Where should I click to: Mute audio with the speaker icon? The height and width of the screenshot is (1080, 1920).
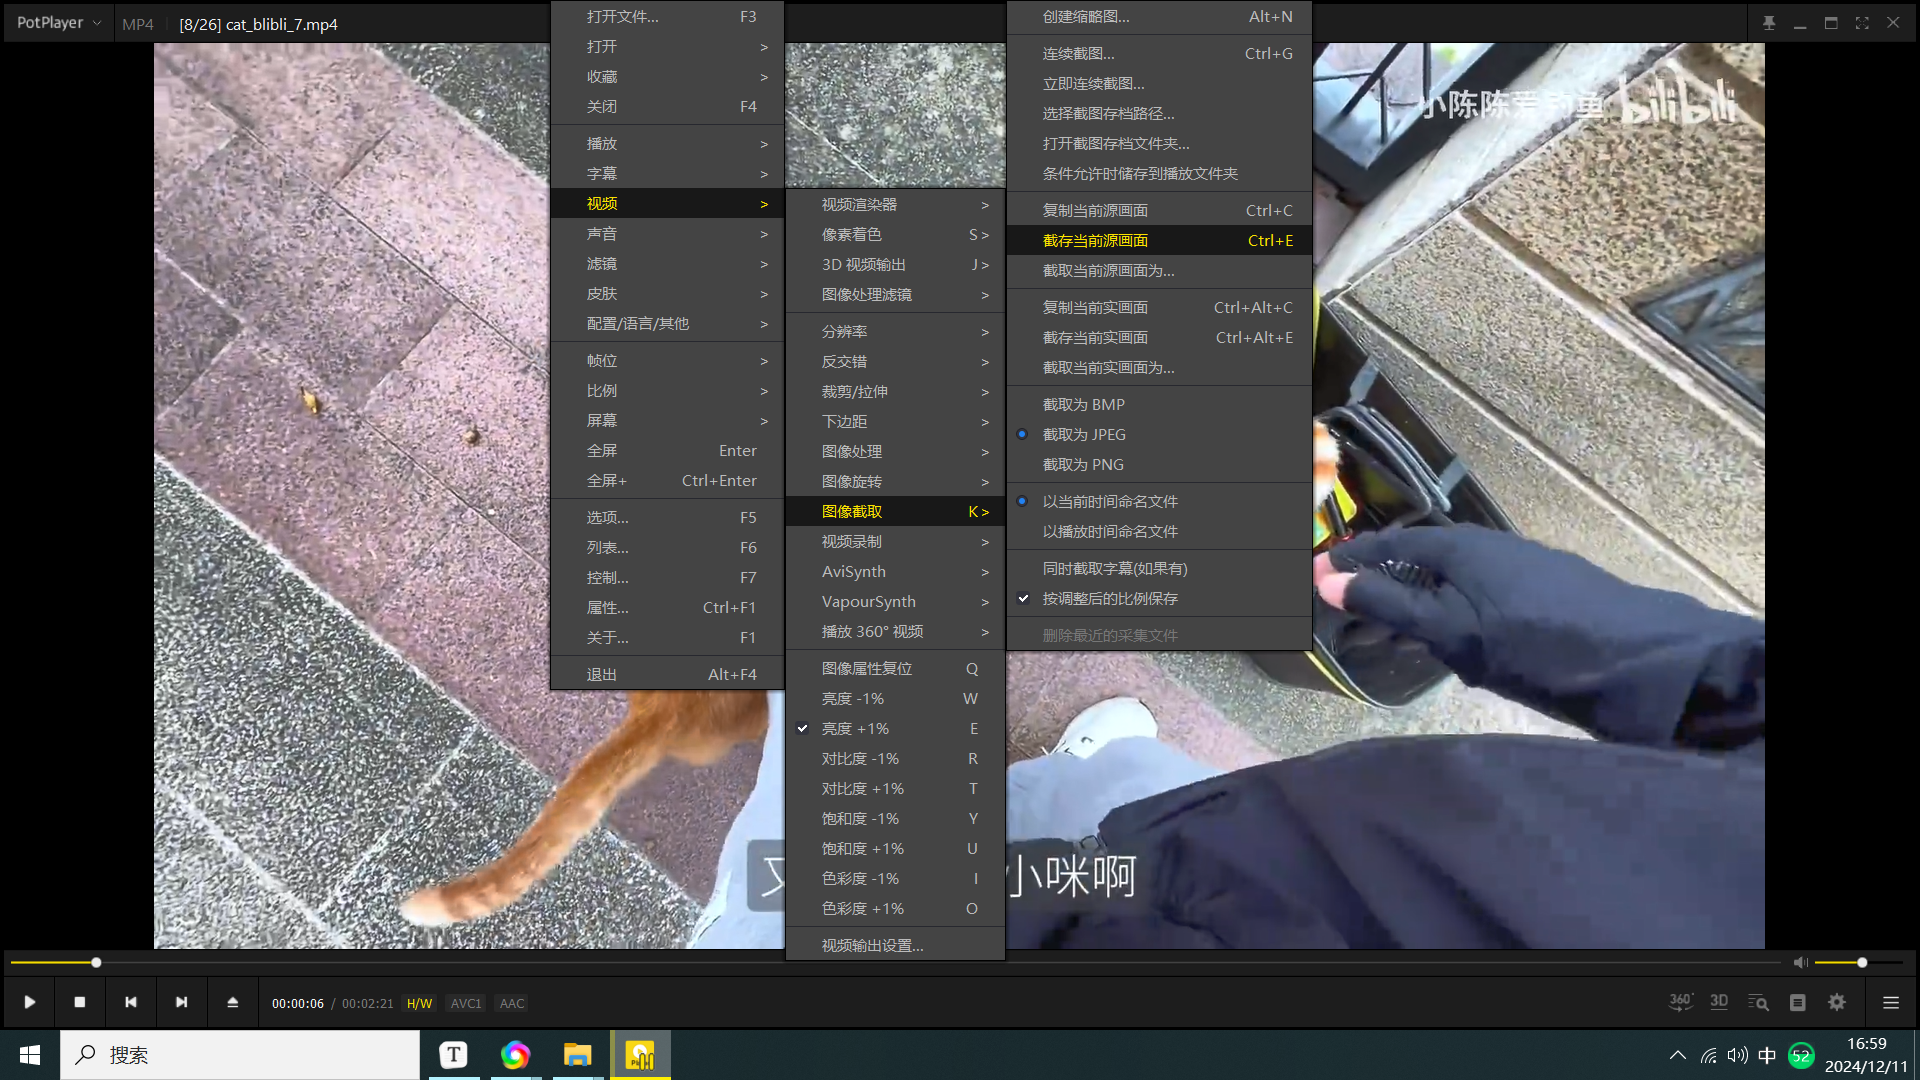[x=1800, y=962]
